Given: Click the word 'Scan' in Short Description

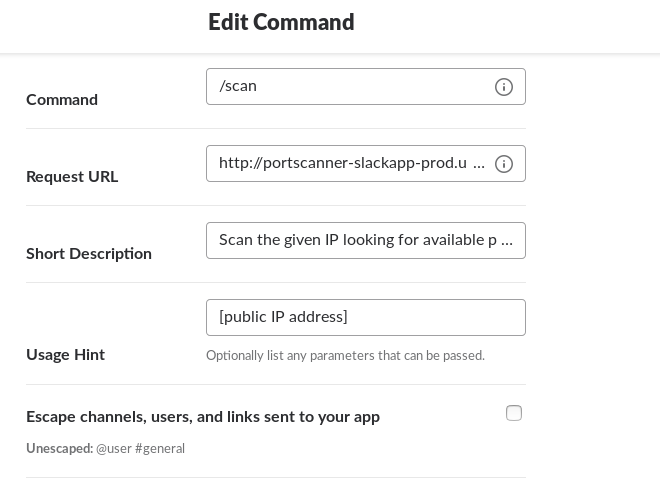Looking at the screenshot, I should click(x=236, y=240).
